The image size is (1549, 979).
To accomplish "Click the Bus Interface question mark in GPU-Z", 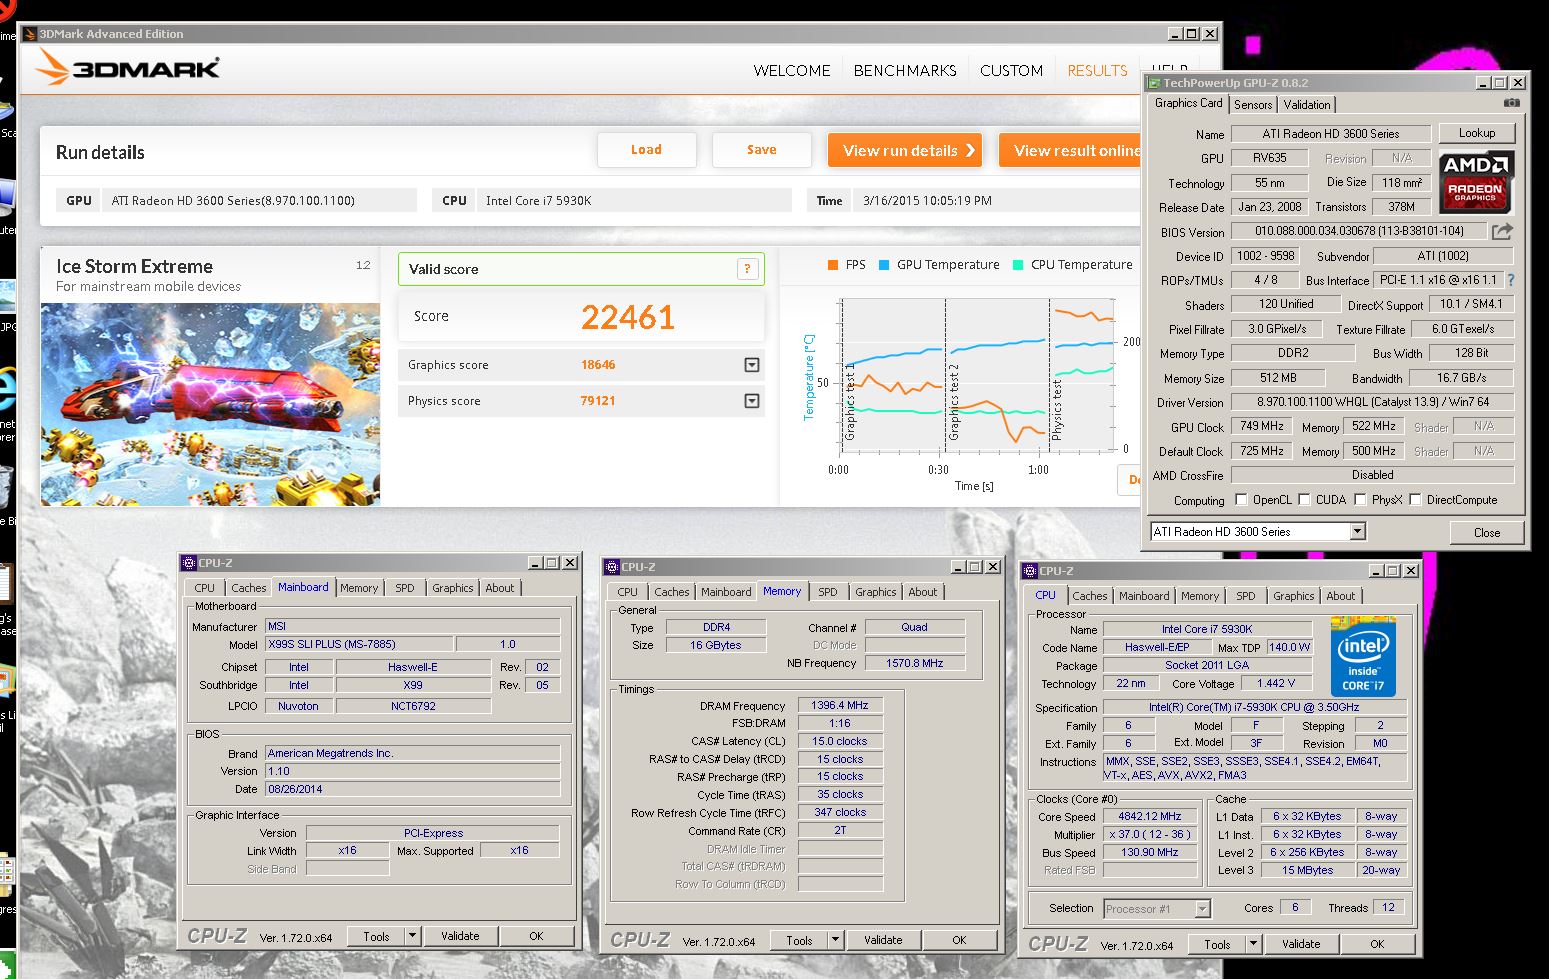I will click(x=1510, y=280).
